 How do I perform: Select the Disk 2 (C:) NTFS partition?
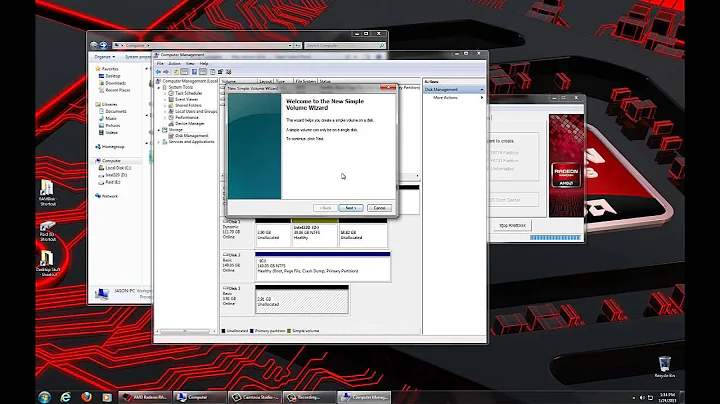click(x=322, y=269)
